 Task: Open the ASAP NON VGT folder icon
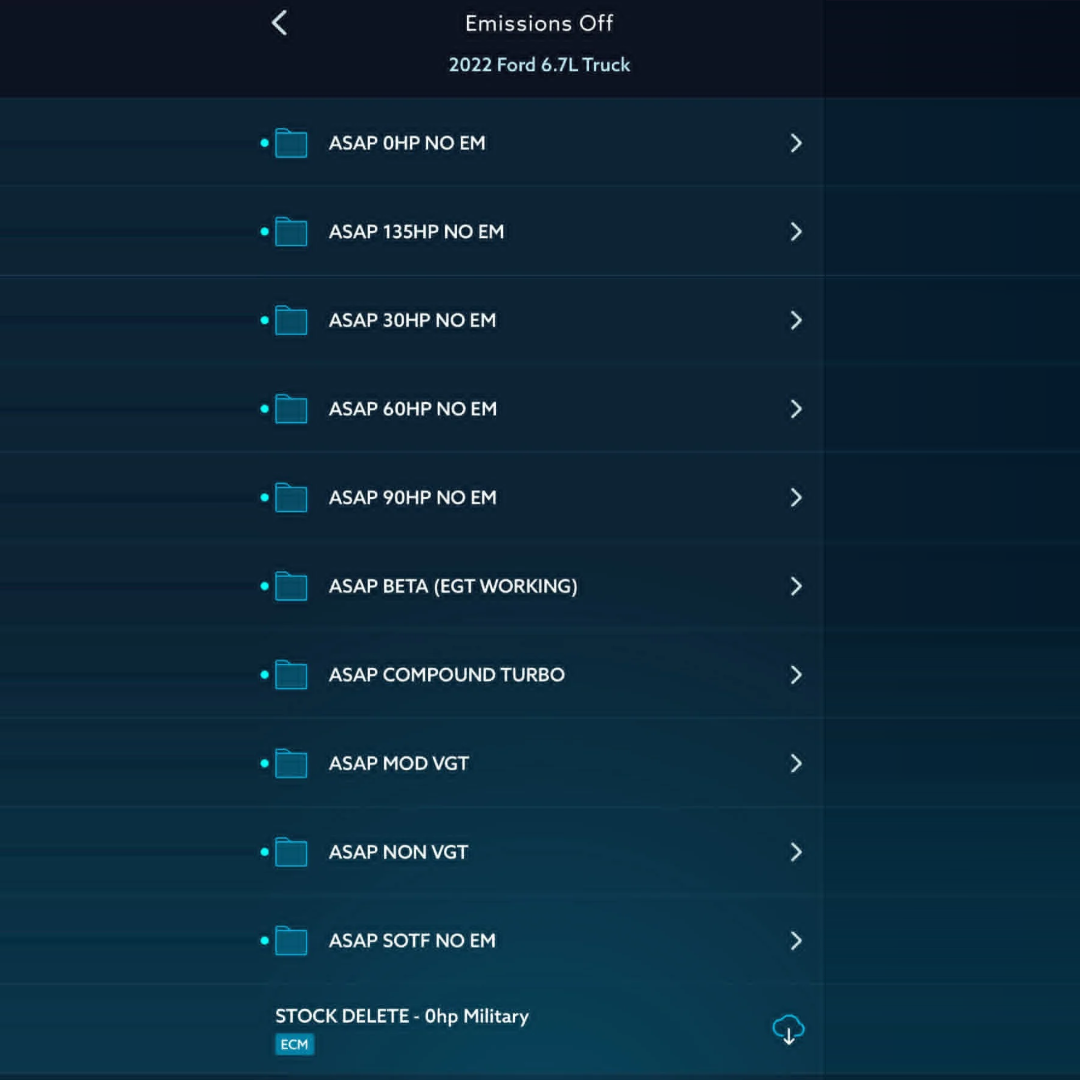pos(291,852)
